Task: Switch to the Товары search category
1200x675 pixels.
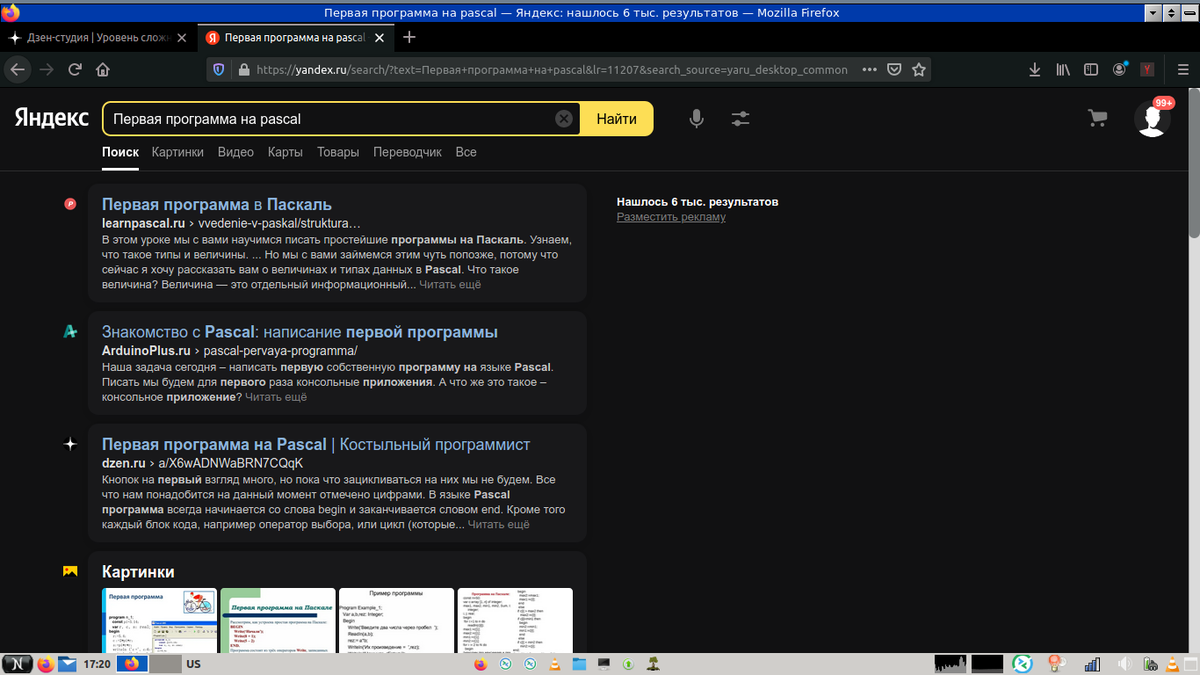Action: point(338,152)
